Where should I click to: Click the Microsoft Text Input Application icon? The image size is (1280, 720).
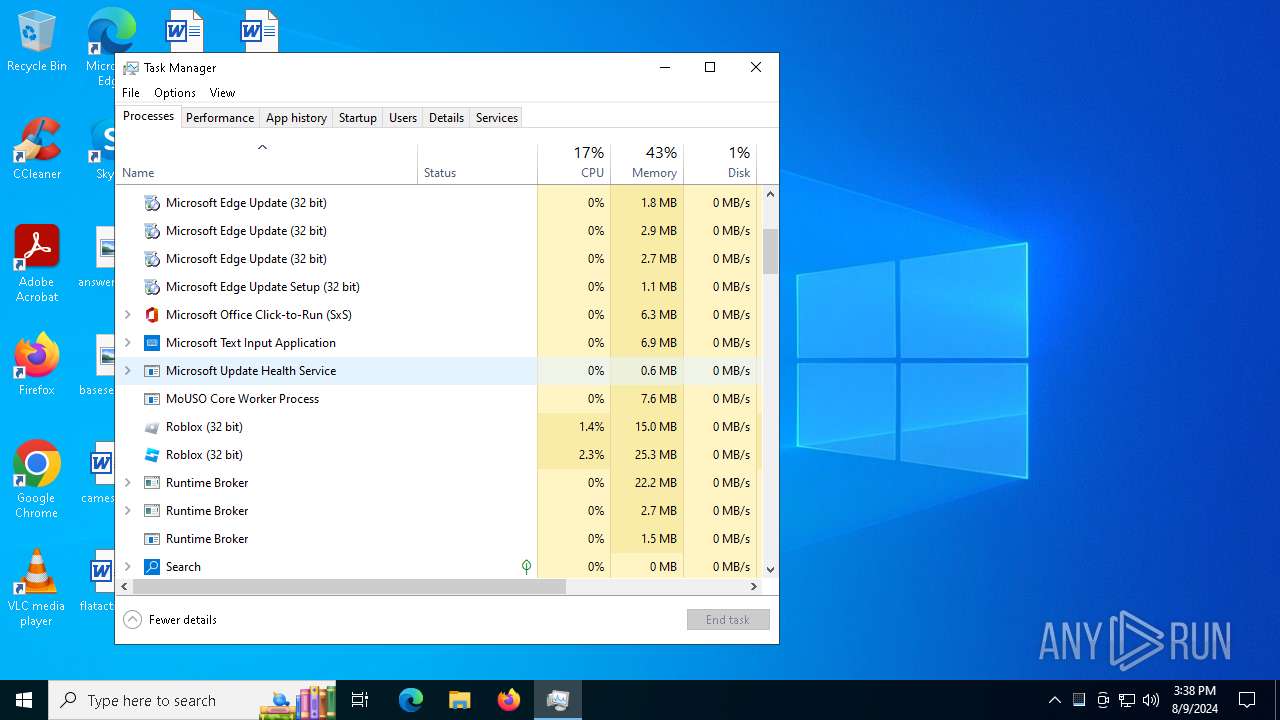[x=152, y=343]
